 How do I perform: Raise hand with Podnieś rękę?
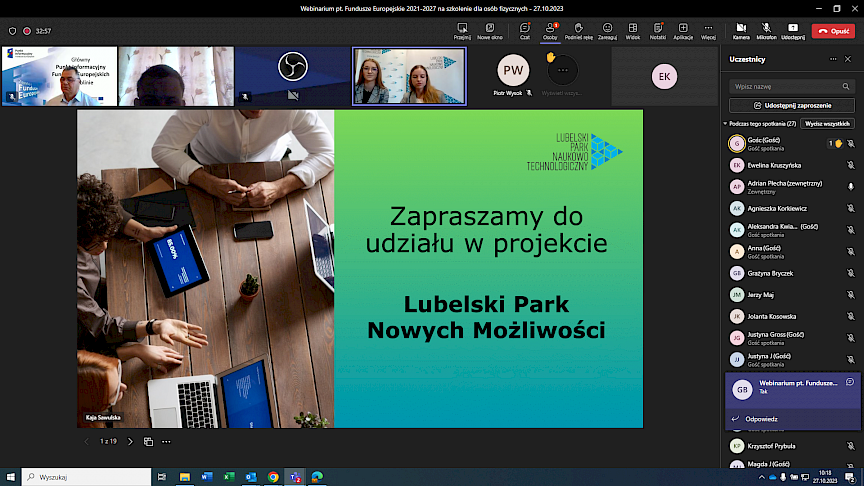[579, 31]
